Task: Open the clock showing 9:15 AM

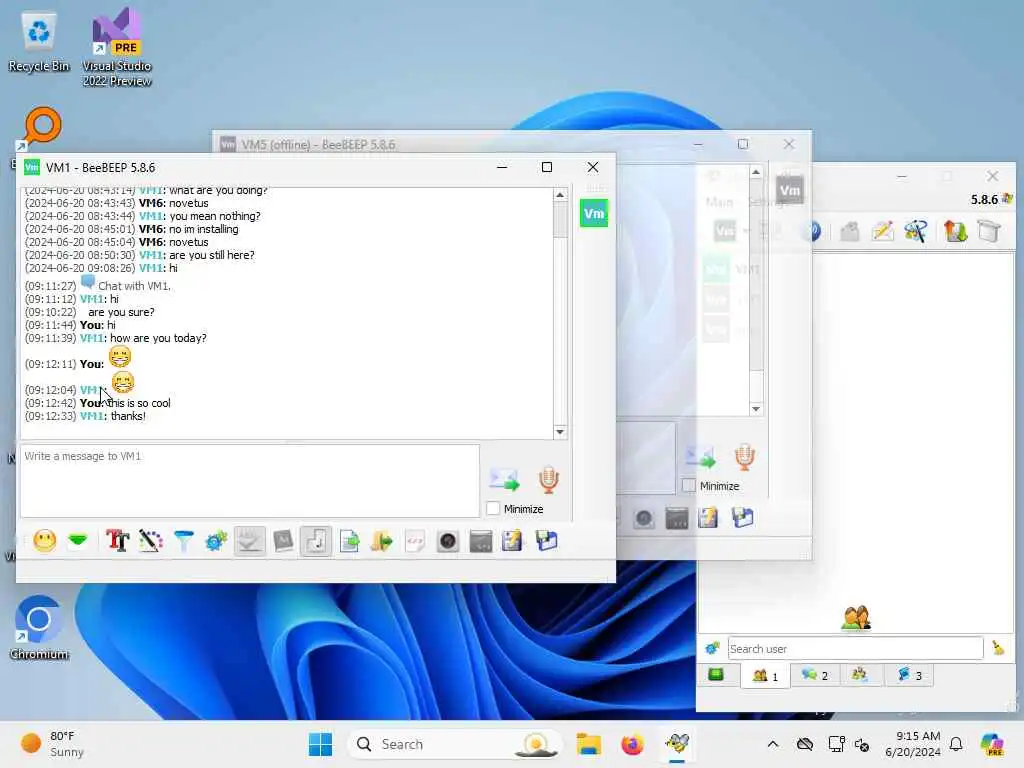Action: tap(913, 744)
